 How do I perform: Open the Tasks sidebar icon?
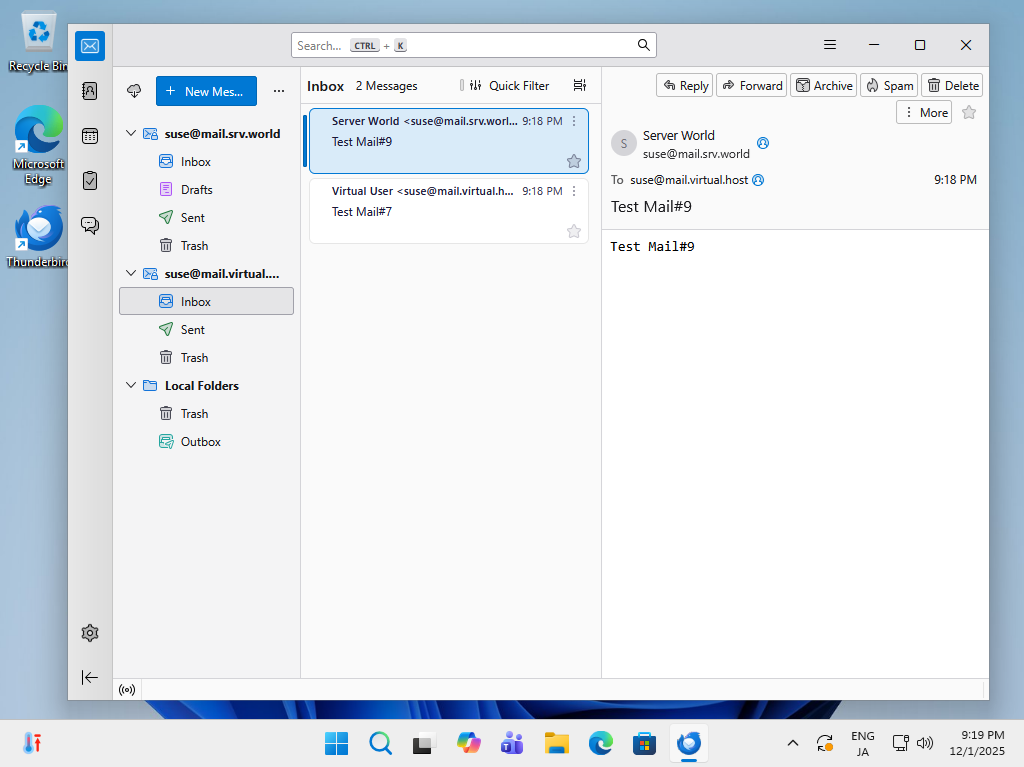pos(90,180)
